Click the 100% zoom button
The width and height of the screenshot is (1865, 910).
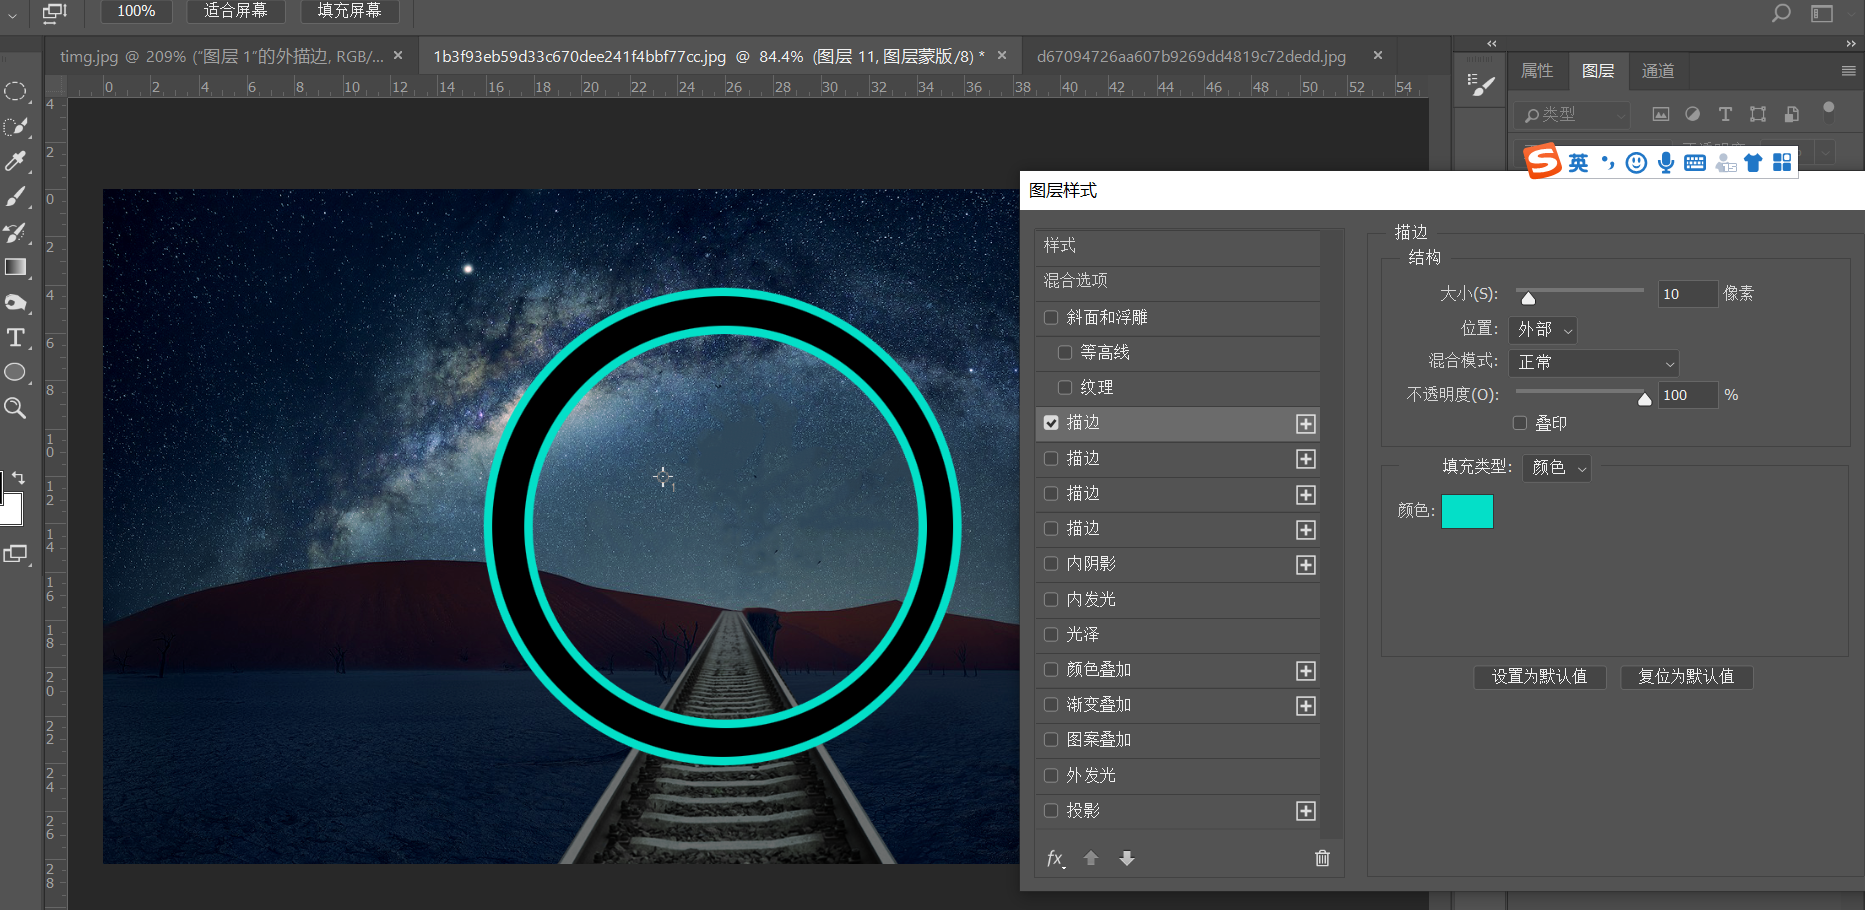136,11
